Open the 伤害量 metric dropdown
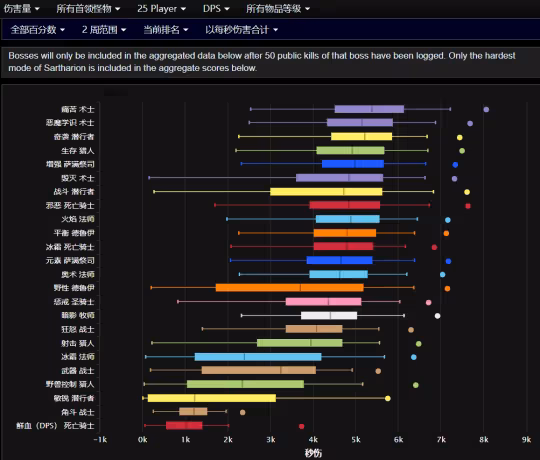Viewport: 540px width, 460px height. point(21,9)
